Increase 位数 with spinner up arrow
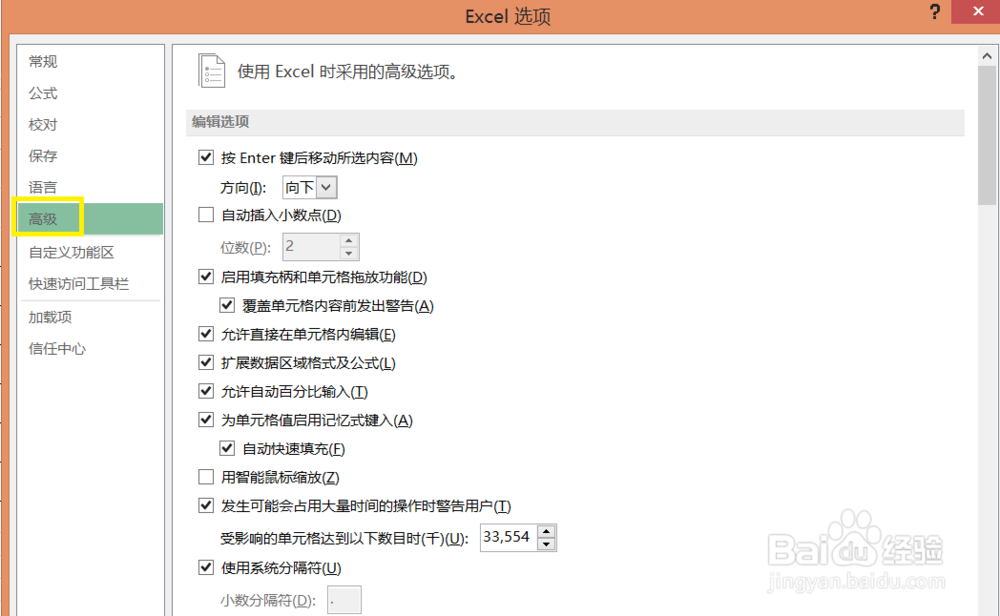 pos(349,240)
